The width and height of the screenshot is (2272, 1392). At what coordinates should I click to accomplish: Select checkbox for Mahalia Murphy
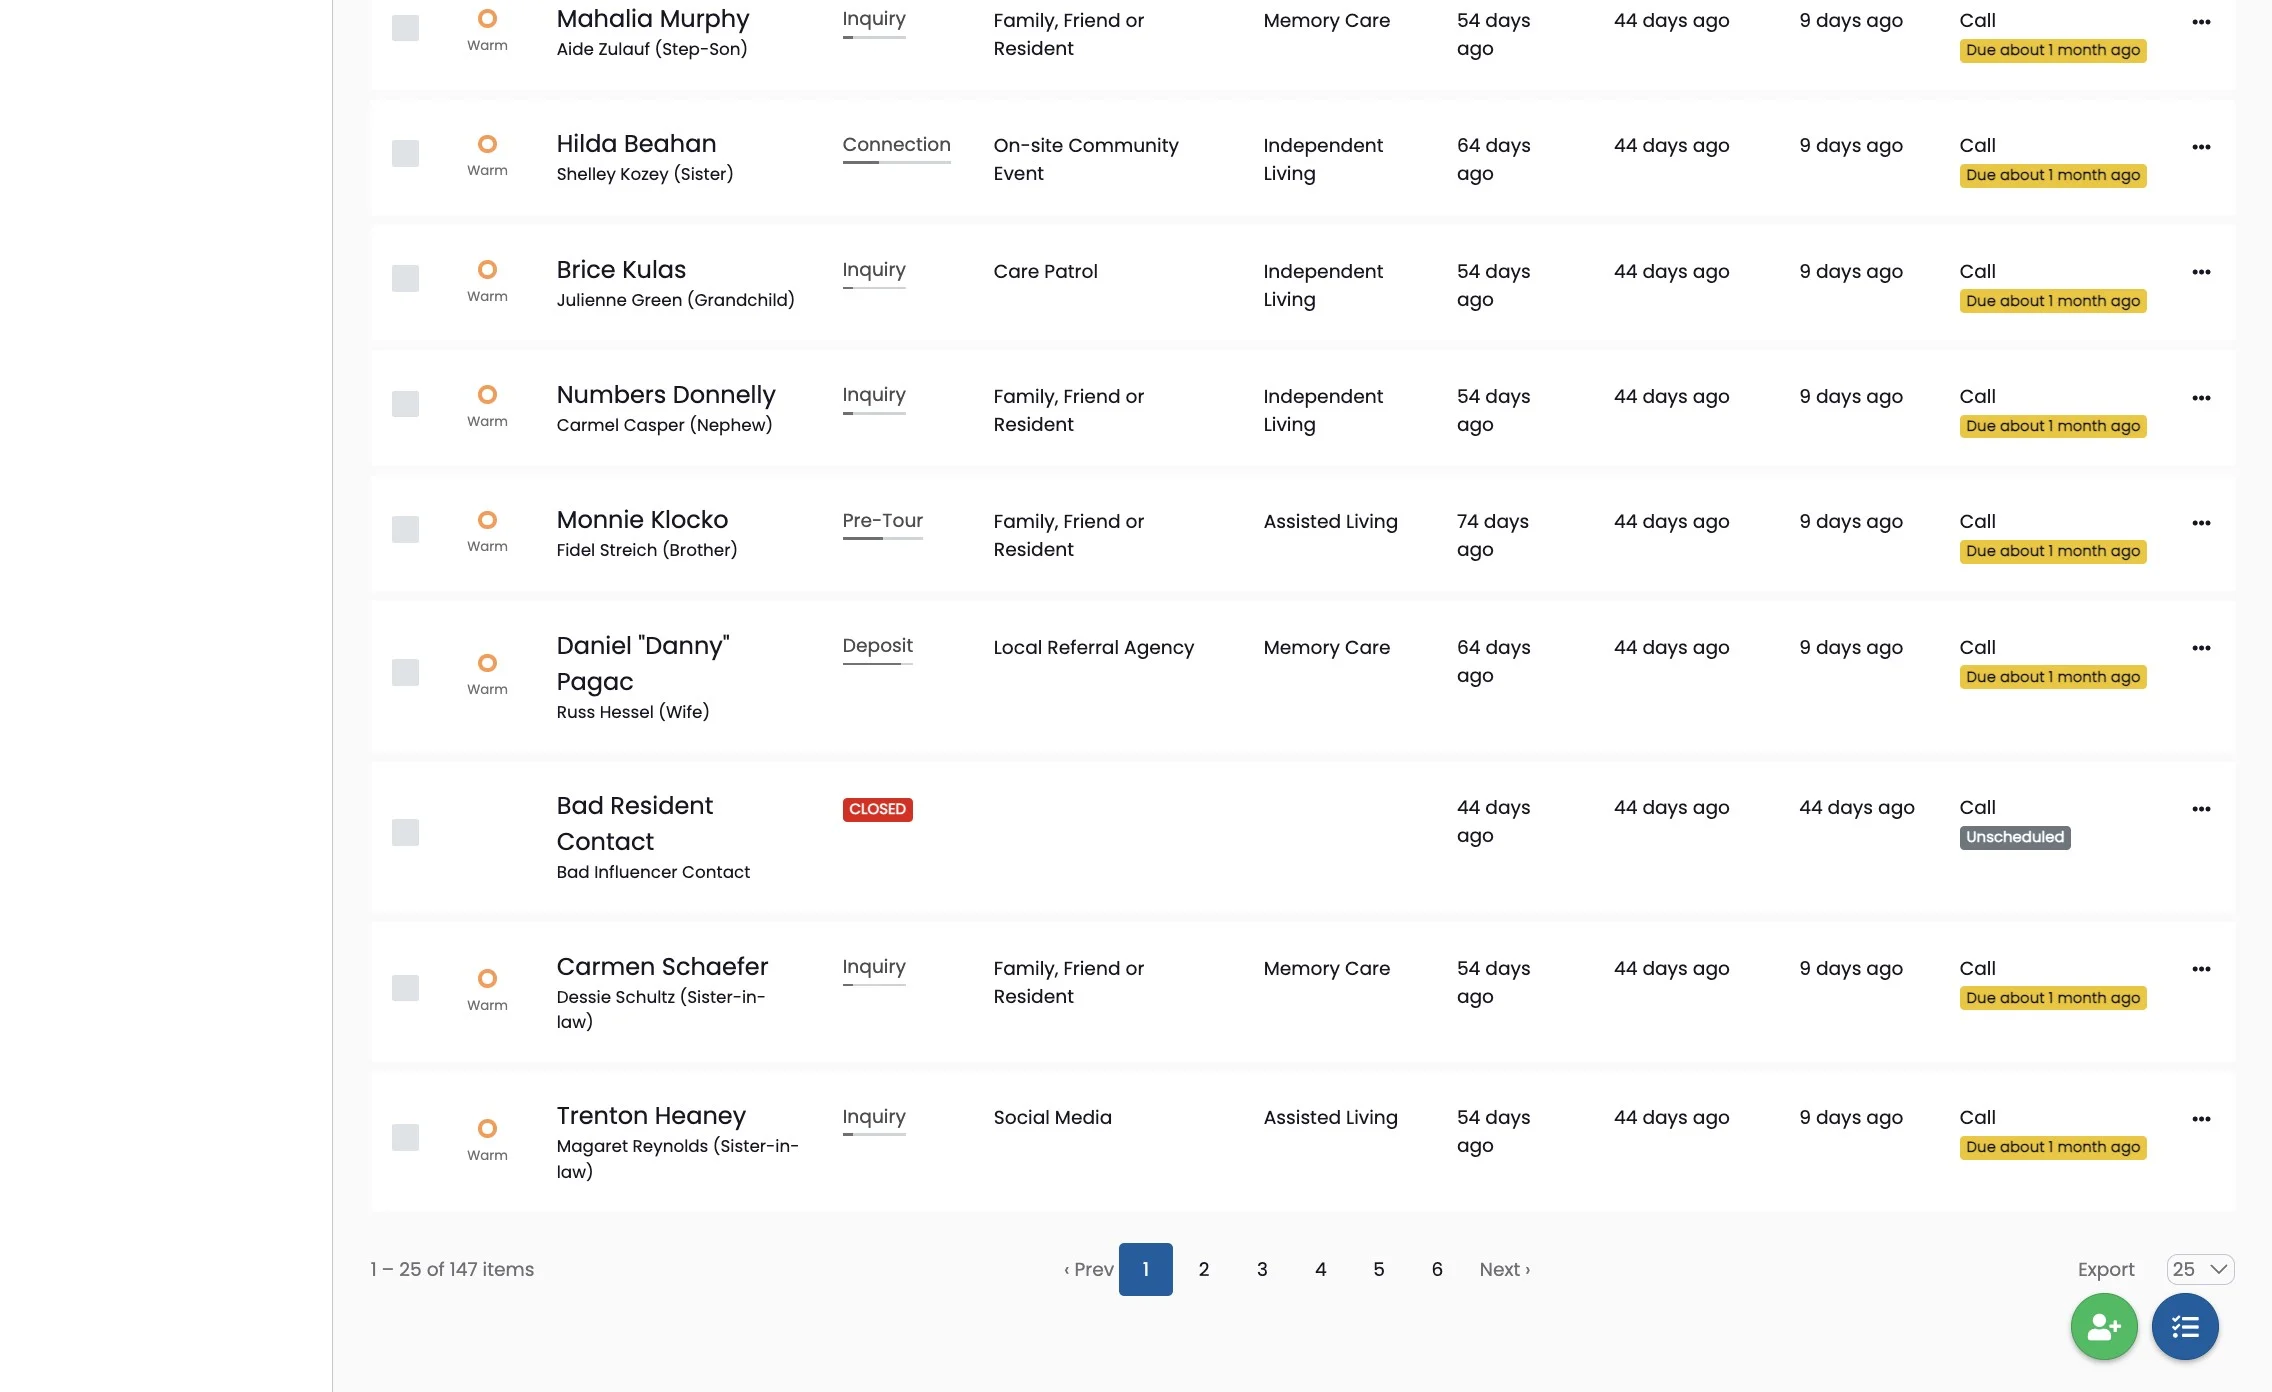(x=405, y=28)
